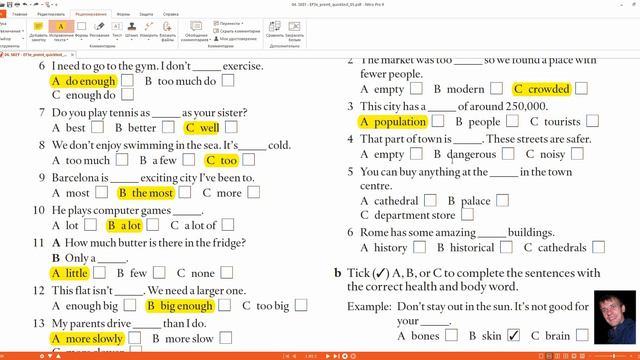Click the Whiteout icon in ribbon
Screen dimensions: 640x360
[294, 27]
